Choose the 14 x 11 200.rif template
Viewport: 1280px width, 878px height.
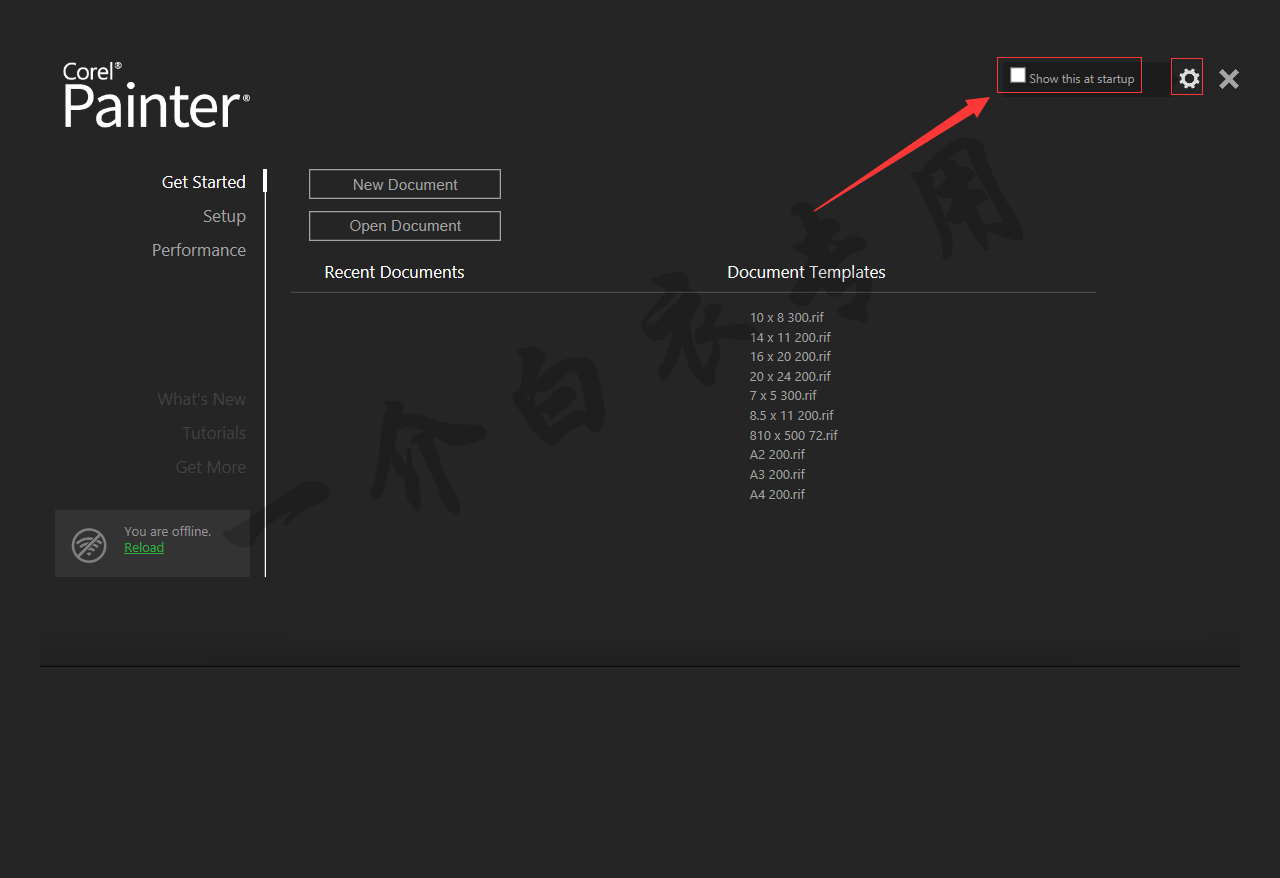point(790,337)
